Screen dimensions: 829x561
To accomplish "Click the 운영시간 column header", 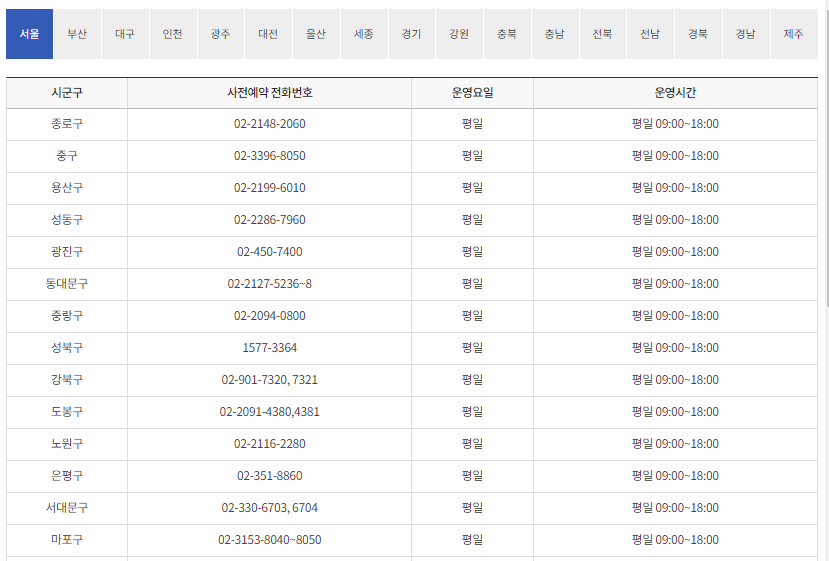I will pos(675,93).
